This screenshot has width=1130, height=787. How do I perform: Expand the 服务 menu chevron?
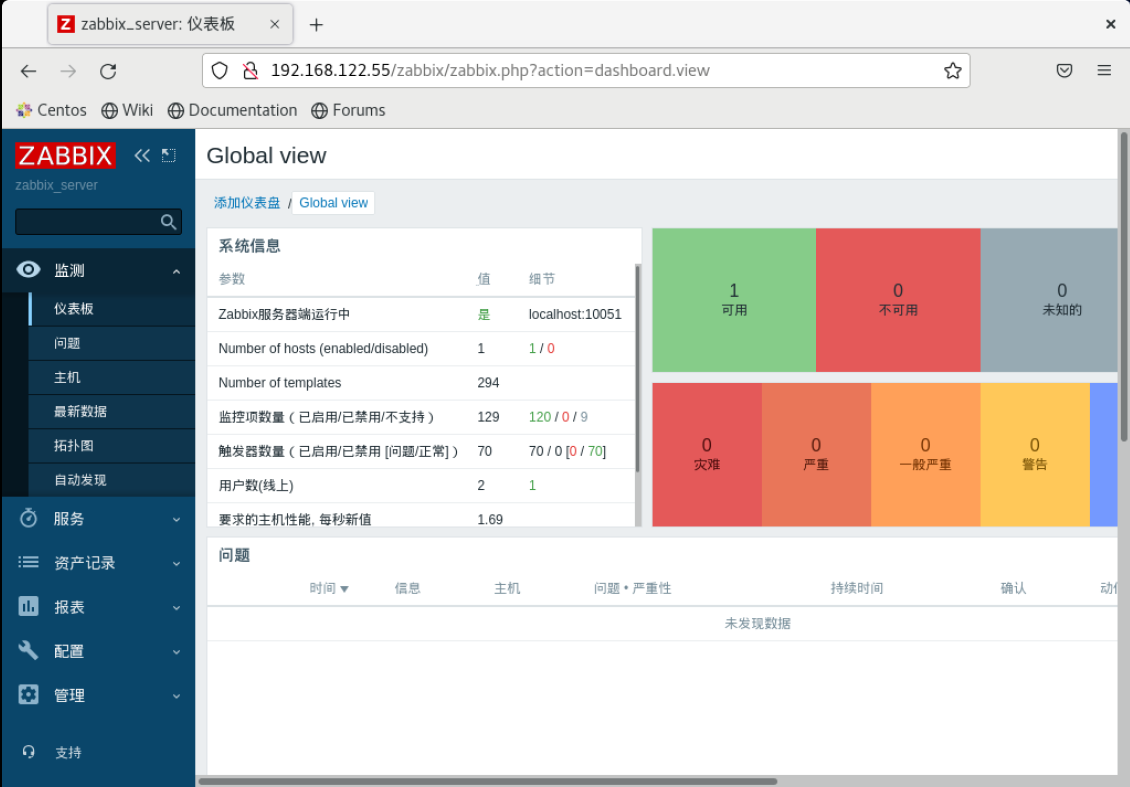[x=177, y=519]
